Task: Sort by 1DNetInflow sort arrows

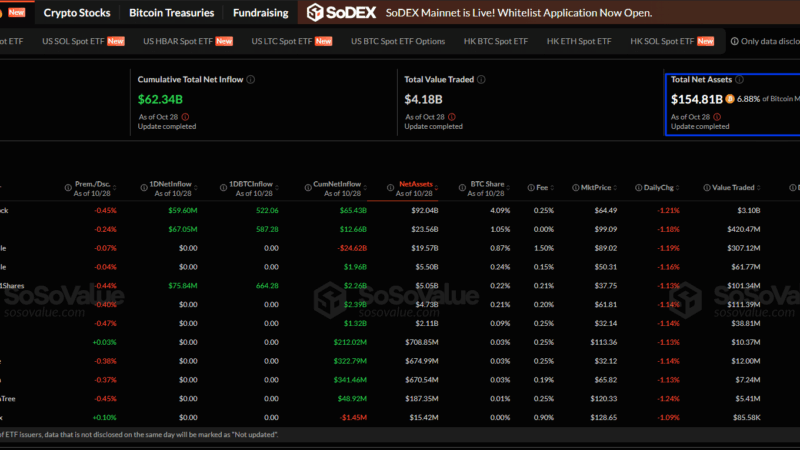Action: pyautogui.click(x=195, y=188)
